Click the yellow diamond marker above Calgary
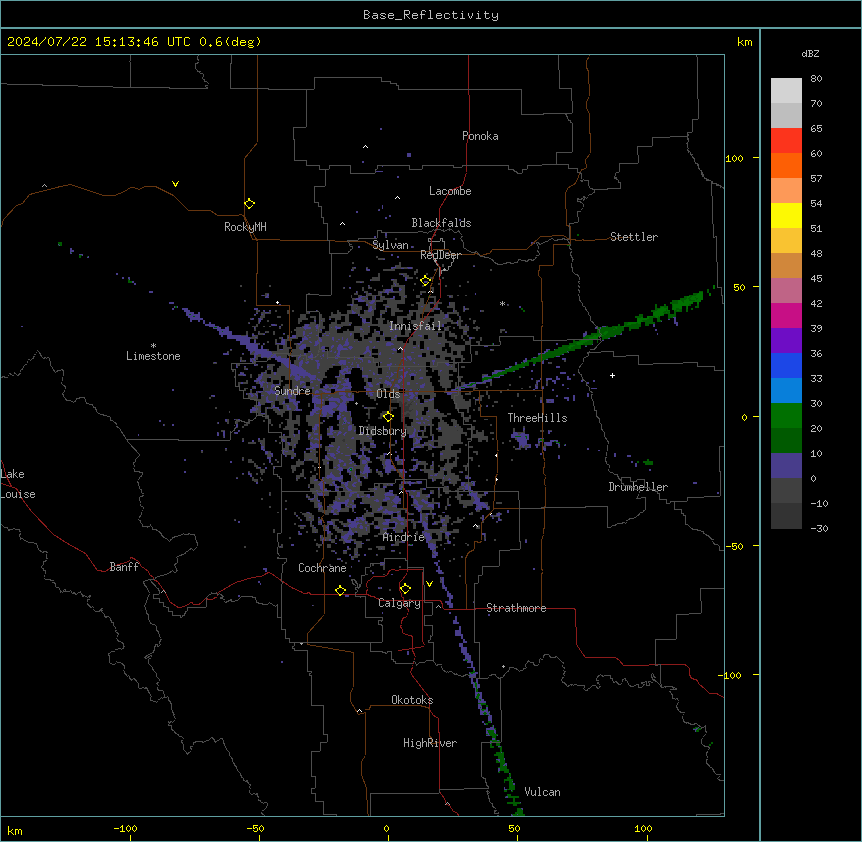 (x=405, y=589)
